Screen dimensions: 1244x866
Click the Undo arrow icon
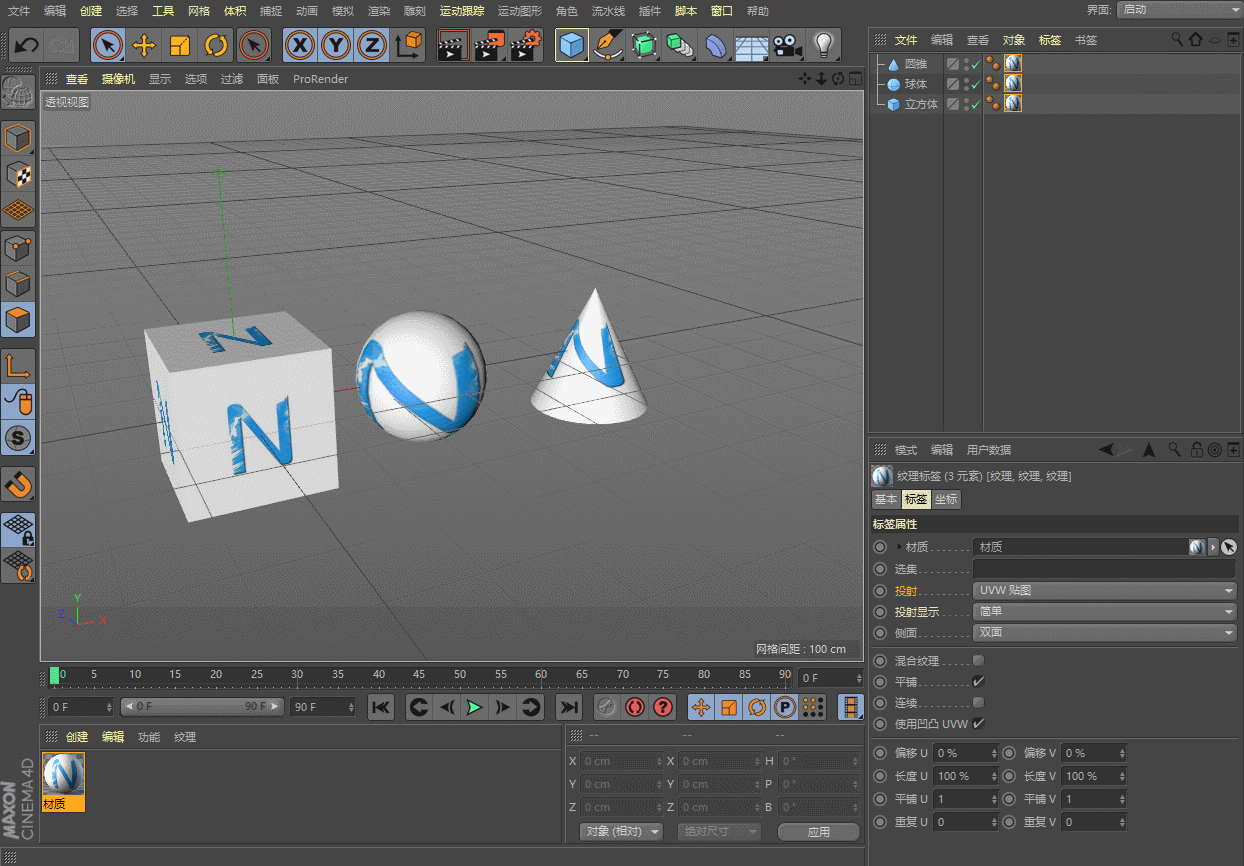(x=27, y=45)
